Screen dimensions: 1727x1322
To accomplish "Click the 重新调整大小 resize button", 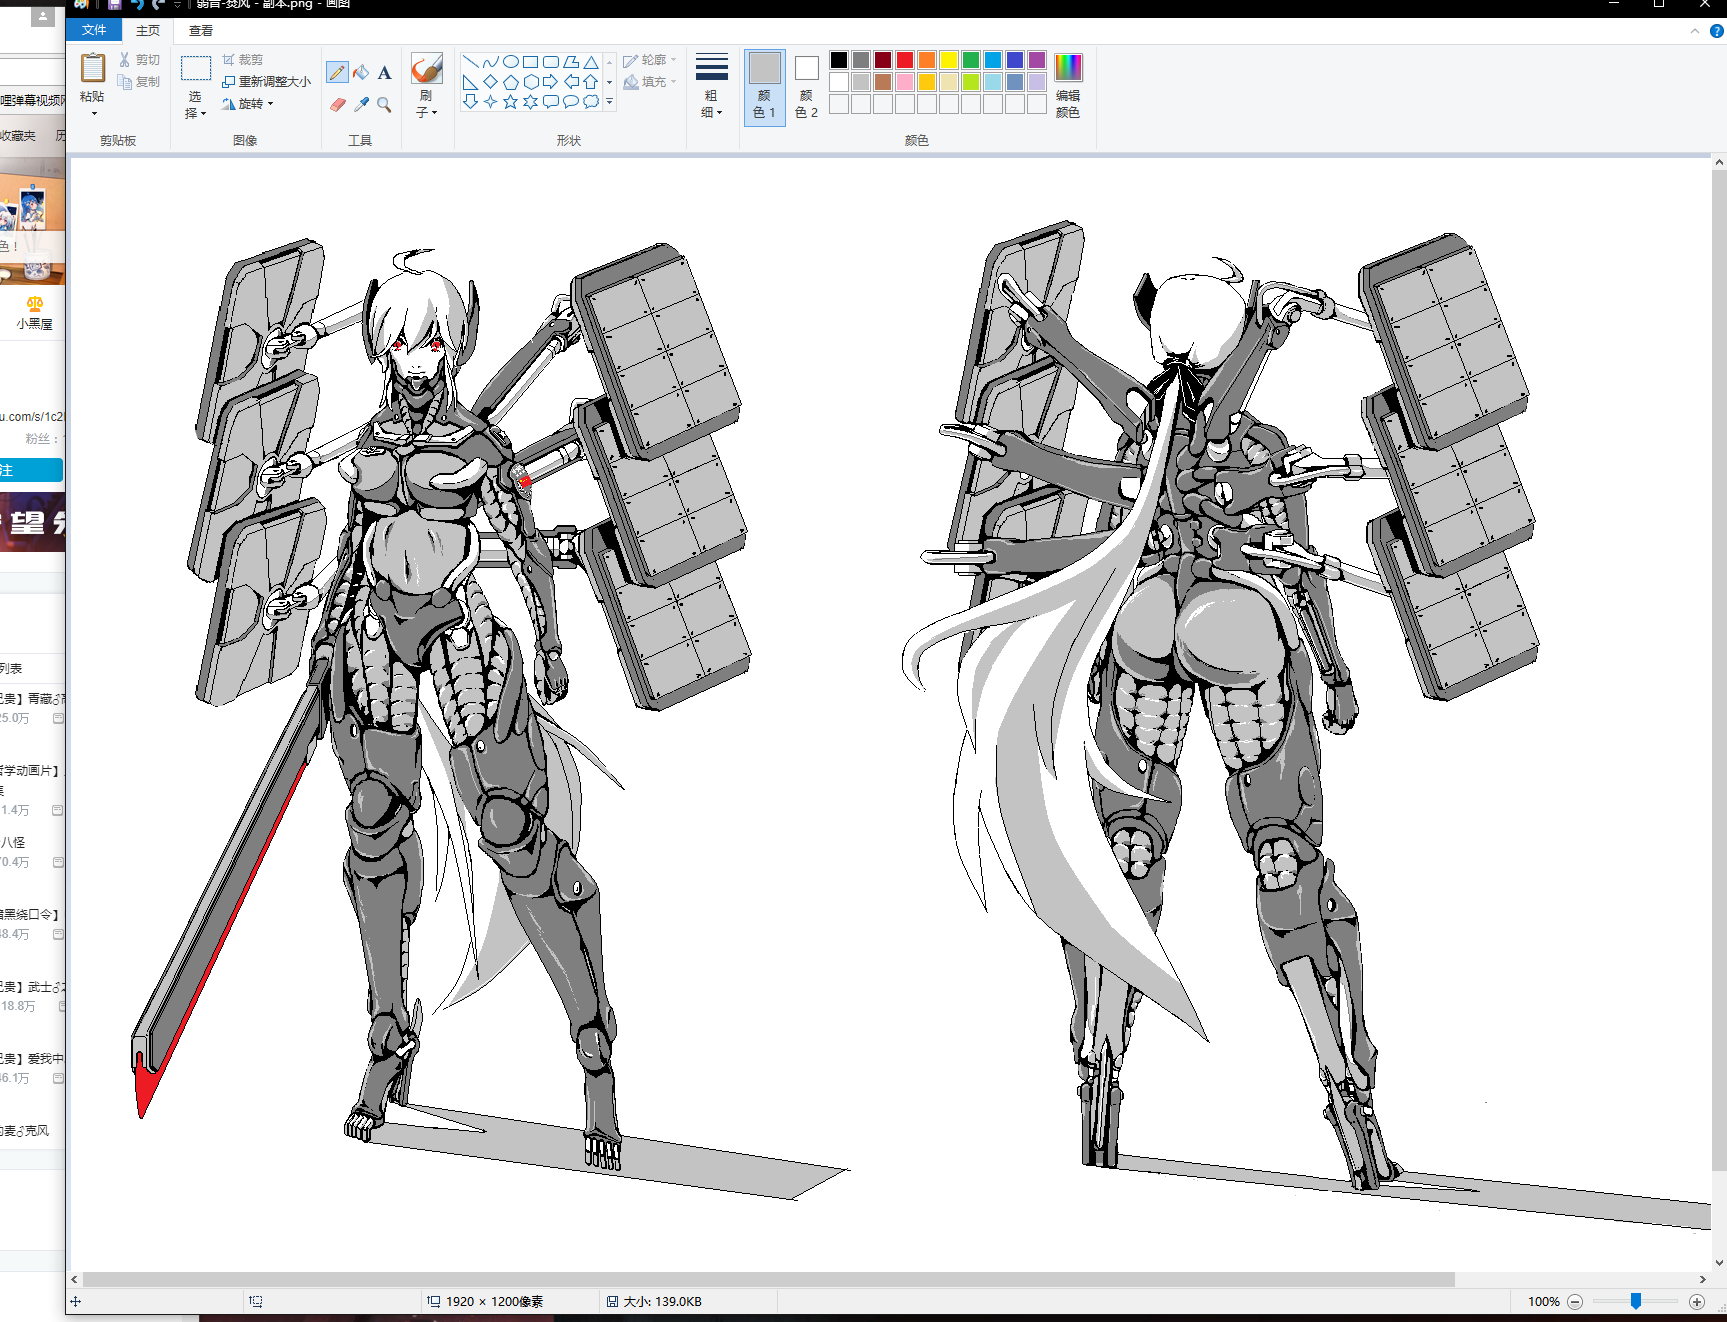I will (x=266, y=82).
